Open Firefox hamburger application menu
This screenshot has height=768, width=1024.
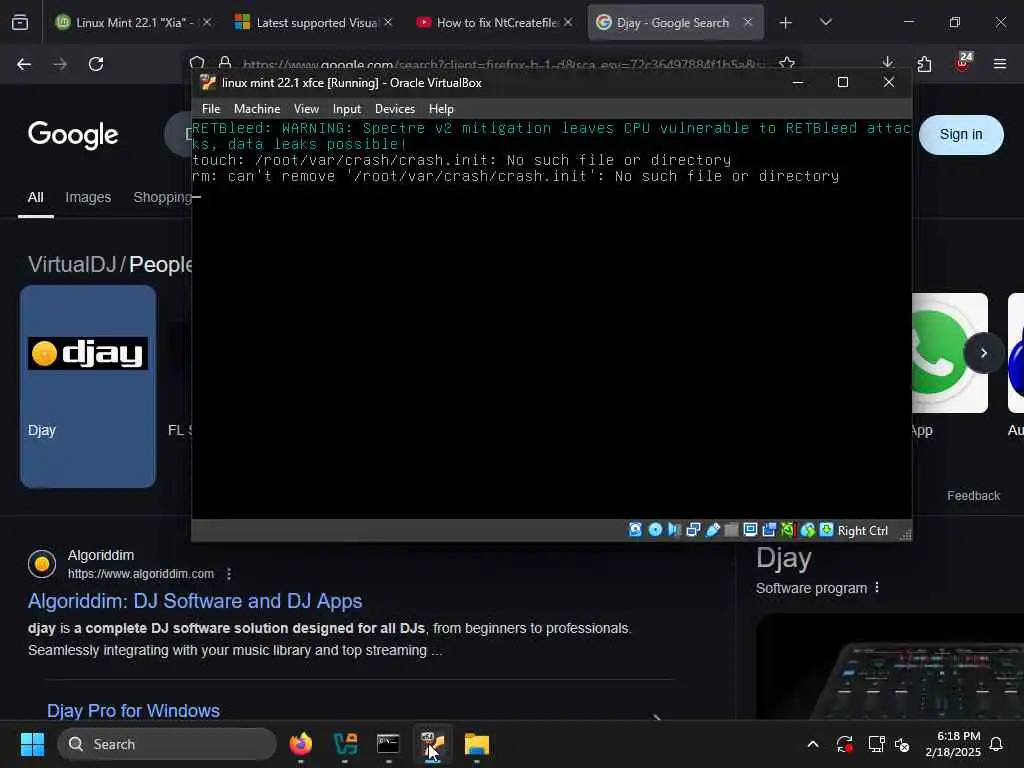[1000, 64]
